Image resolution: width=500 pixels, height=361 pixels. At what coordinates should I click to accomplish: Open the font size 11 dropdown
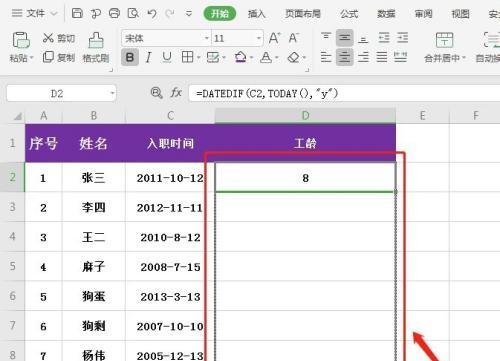[259, 38]
